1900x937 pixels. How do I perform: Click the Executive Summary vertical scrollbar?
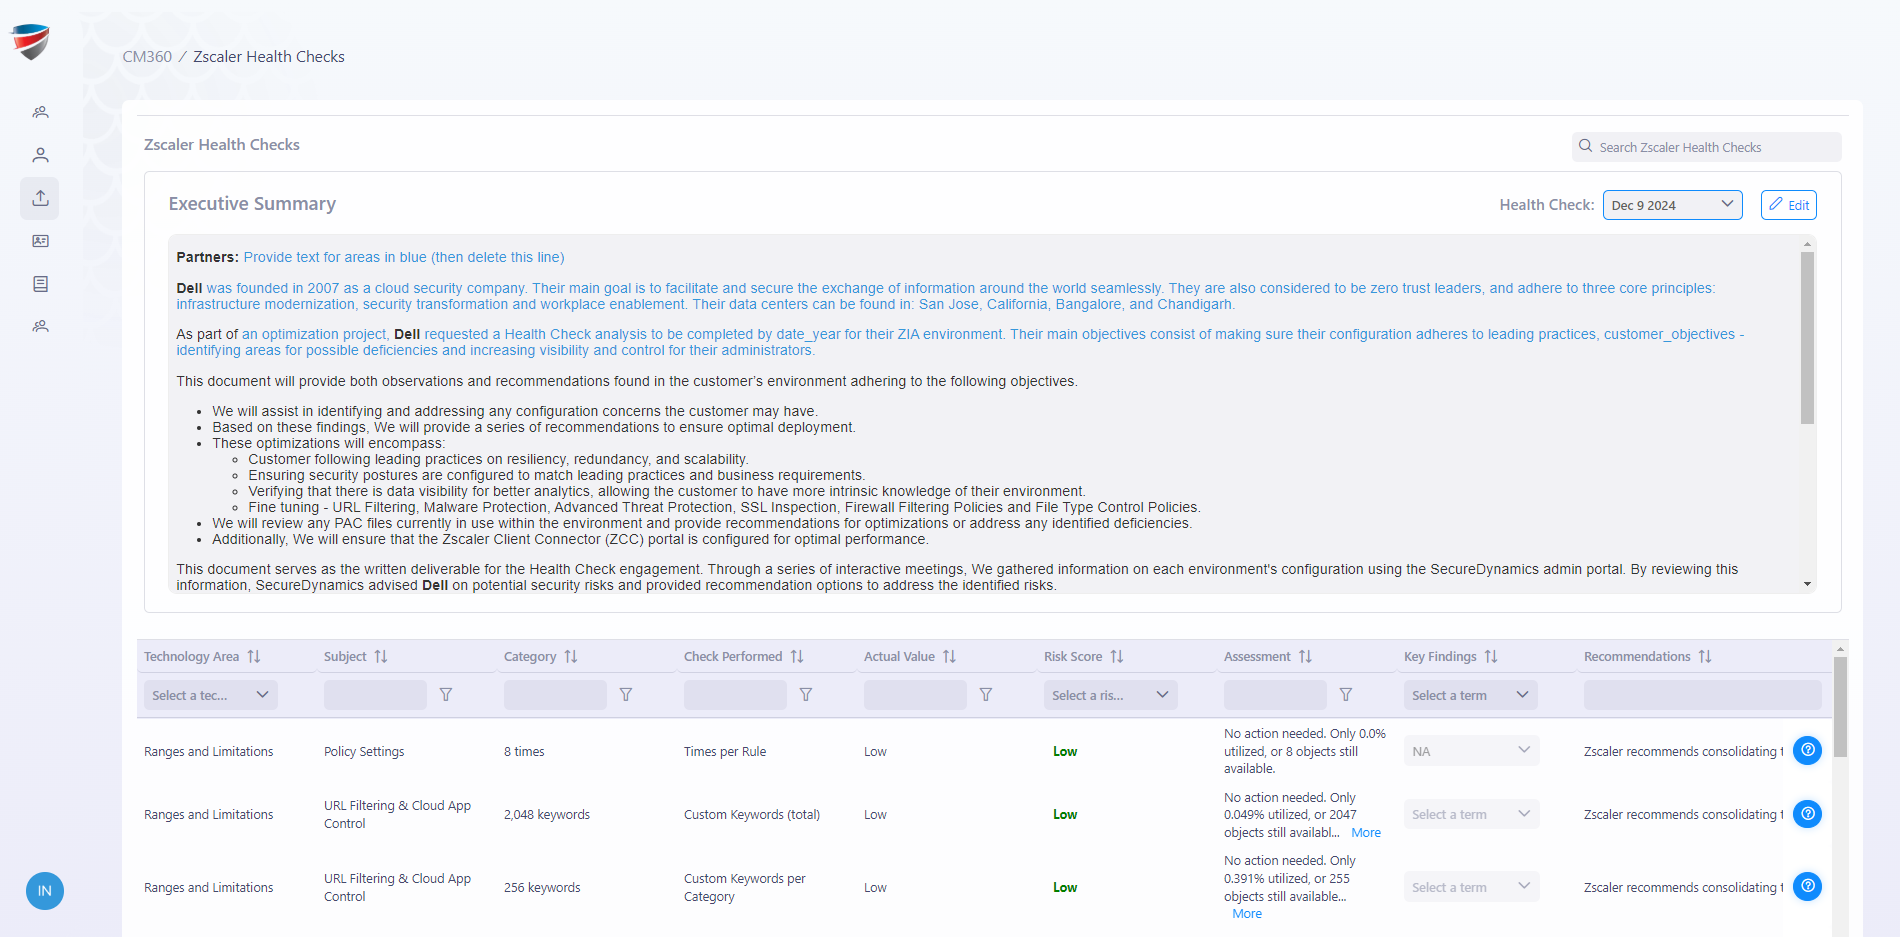tap(1807, 338)
